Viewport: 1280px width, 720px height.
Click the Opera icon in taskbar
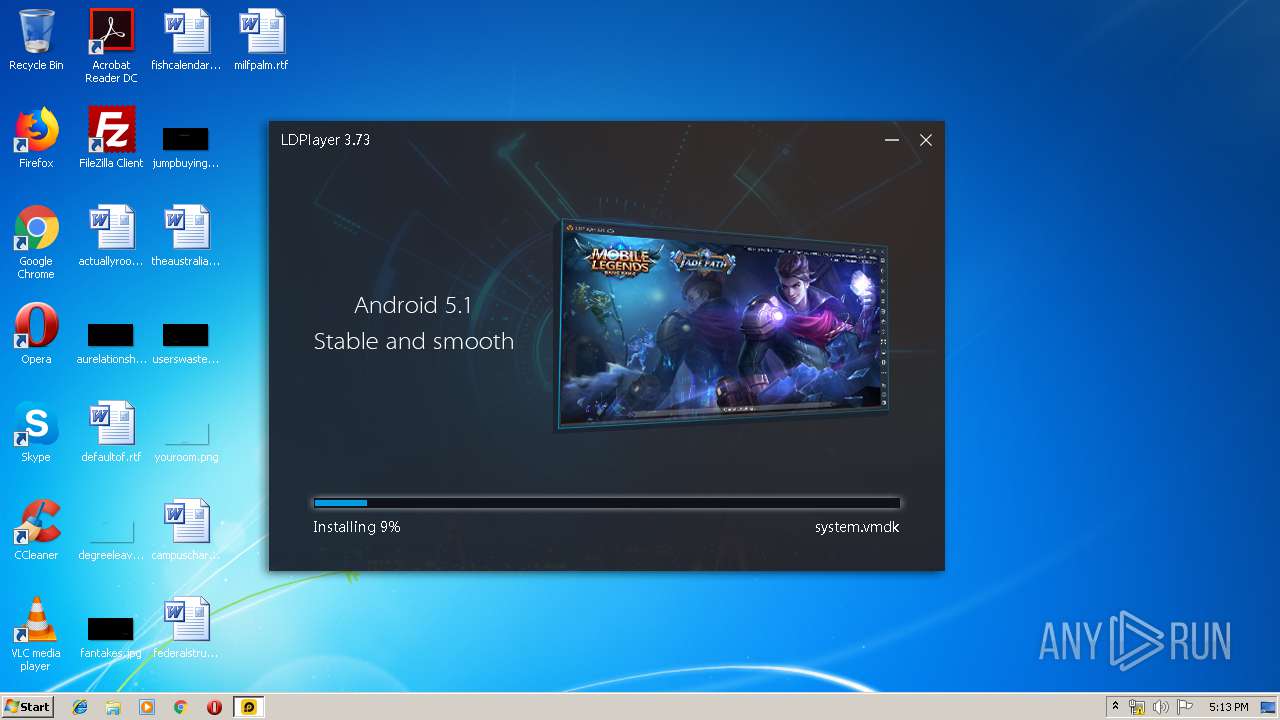pos(214,707)
